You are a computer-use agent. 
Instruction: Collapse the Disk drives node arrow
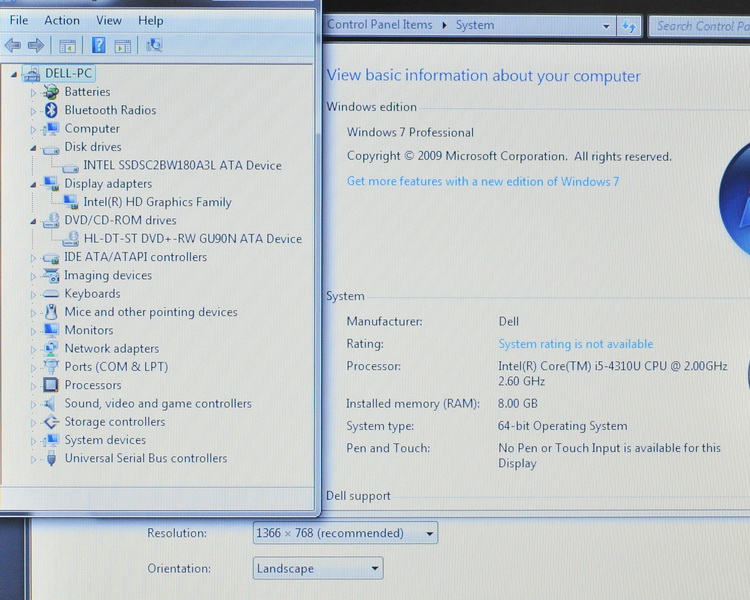(x=33, y=148)
